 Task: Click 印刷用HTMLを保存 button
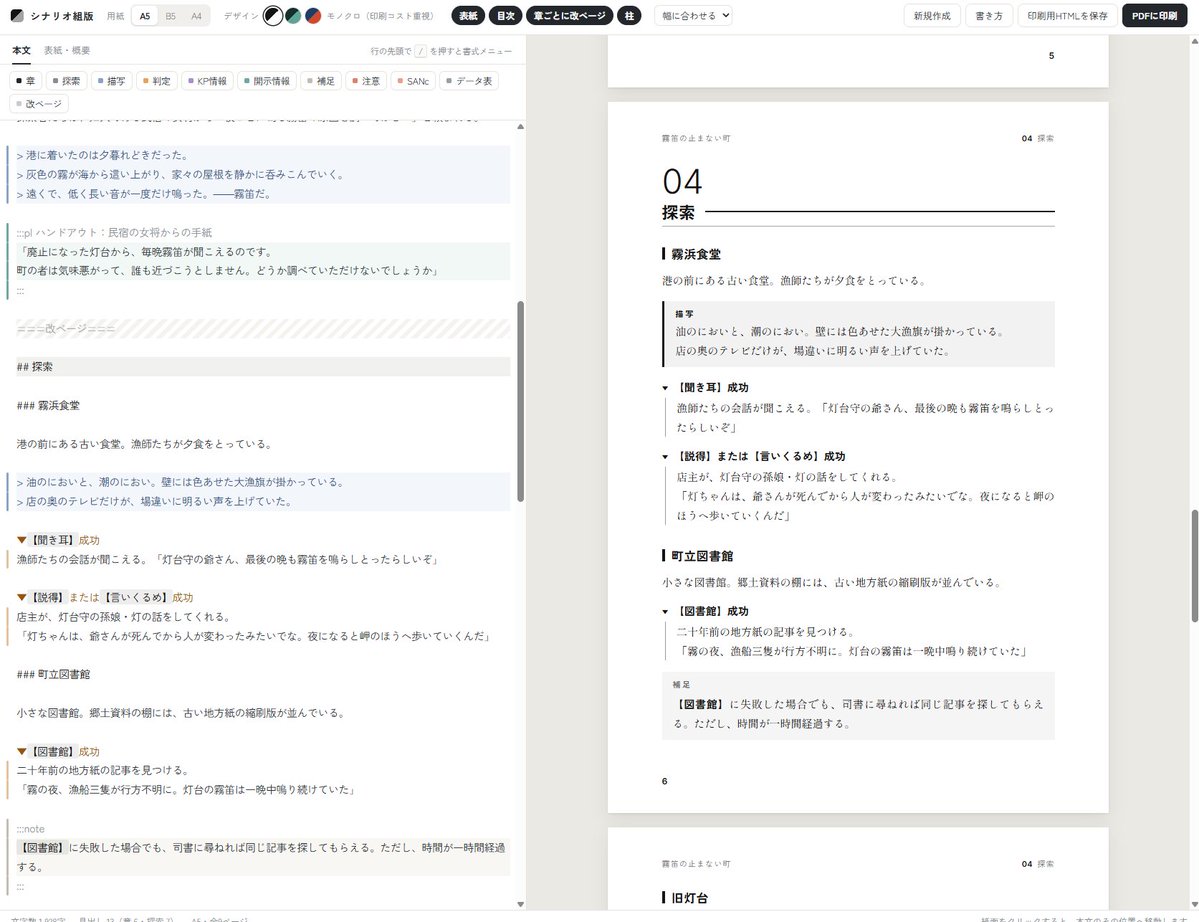tap(1067, 15)
